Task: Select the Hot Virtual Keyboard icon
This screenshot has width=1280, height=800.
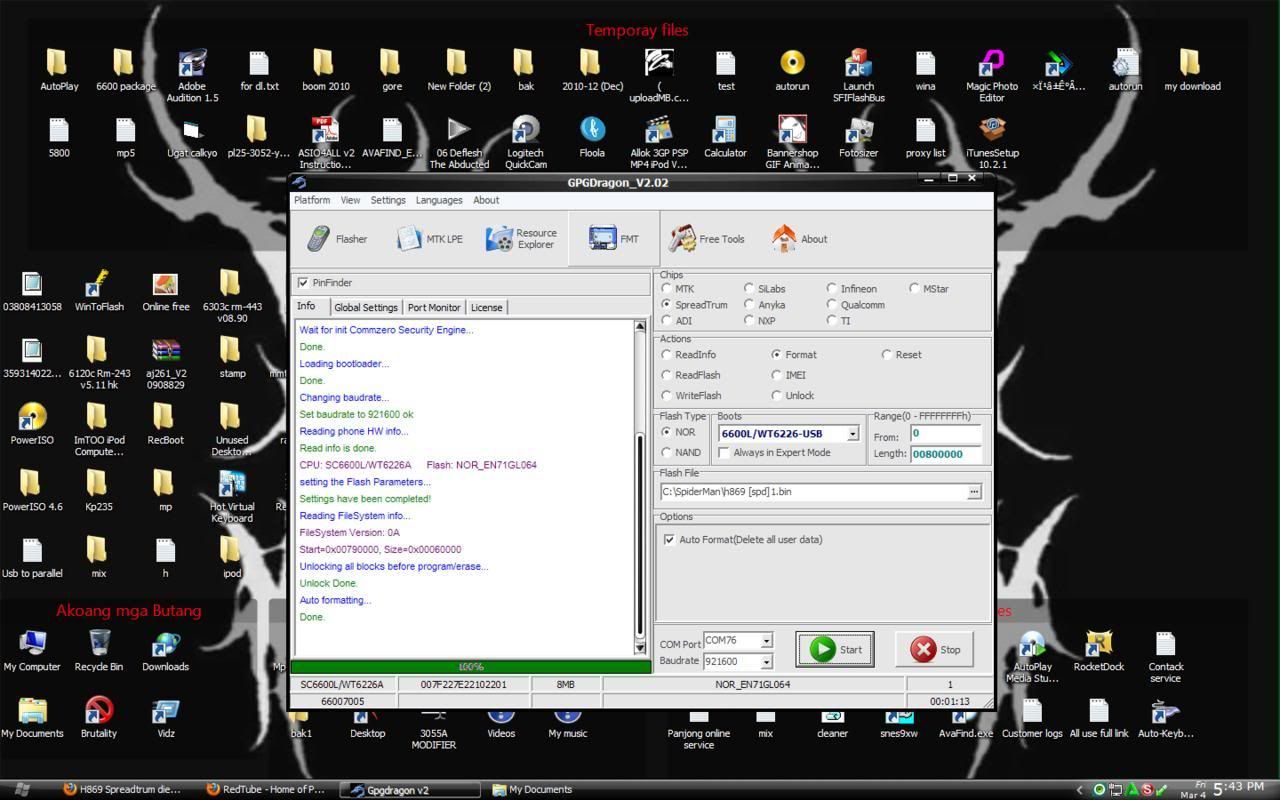Action: (232, 496)
